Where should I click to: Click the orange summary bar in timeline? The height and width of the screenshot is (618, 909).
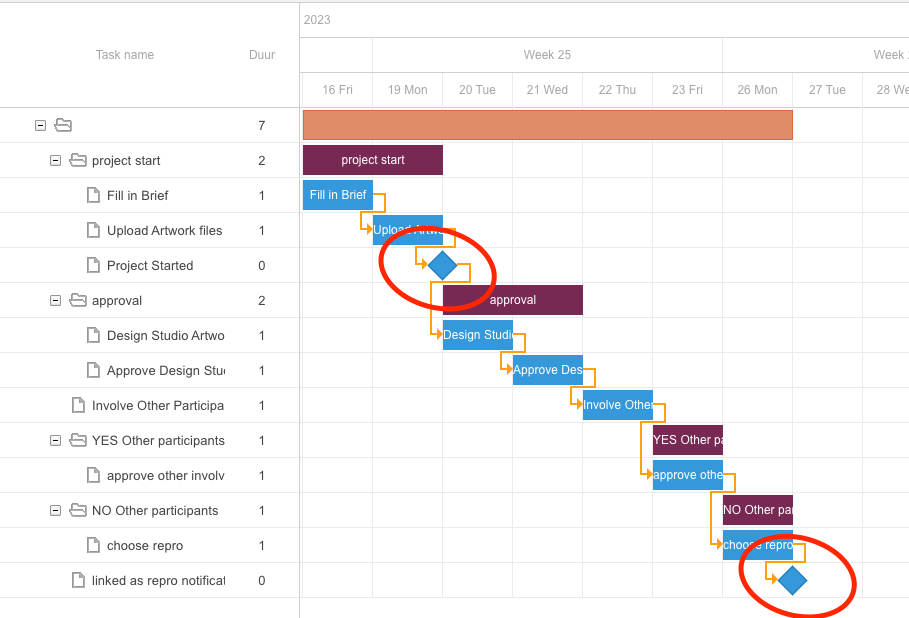pos(547,125)
